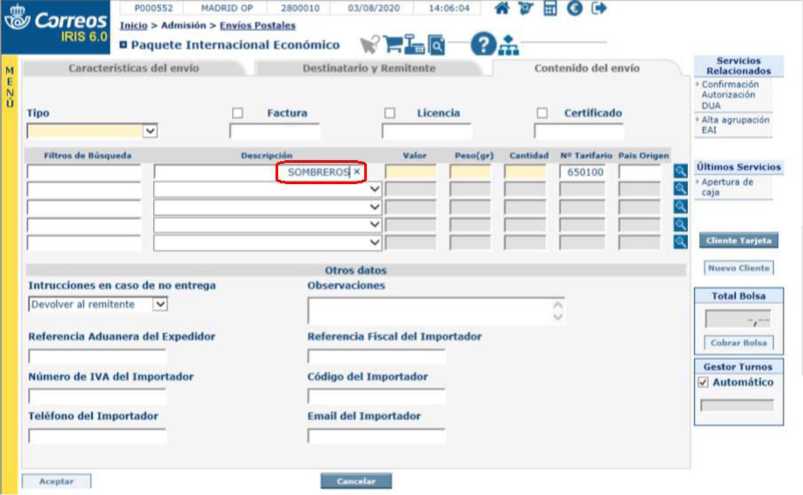The width and height of the screenshot is (803, 495).
Task: Click magnifier search icon on first content row
Action: 680,172
